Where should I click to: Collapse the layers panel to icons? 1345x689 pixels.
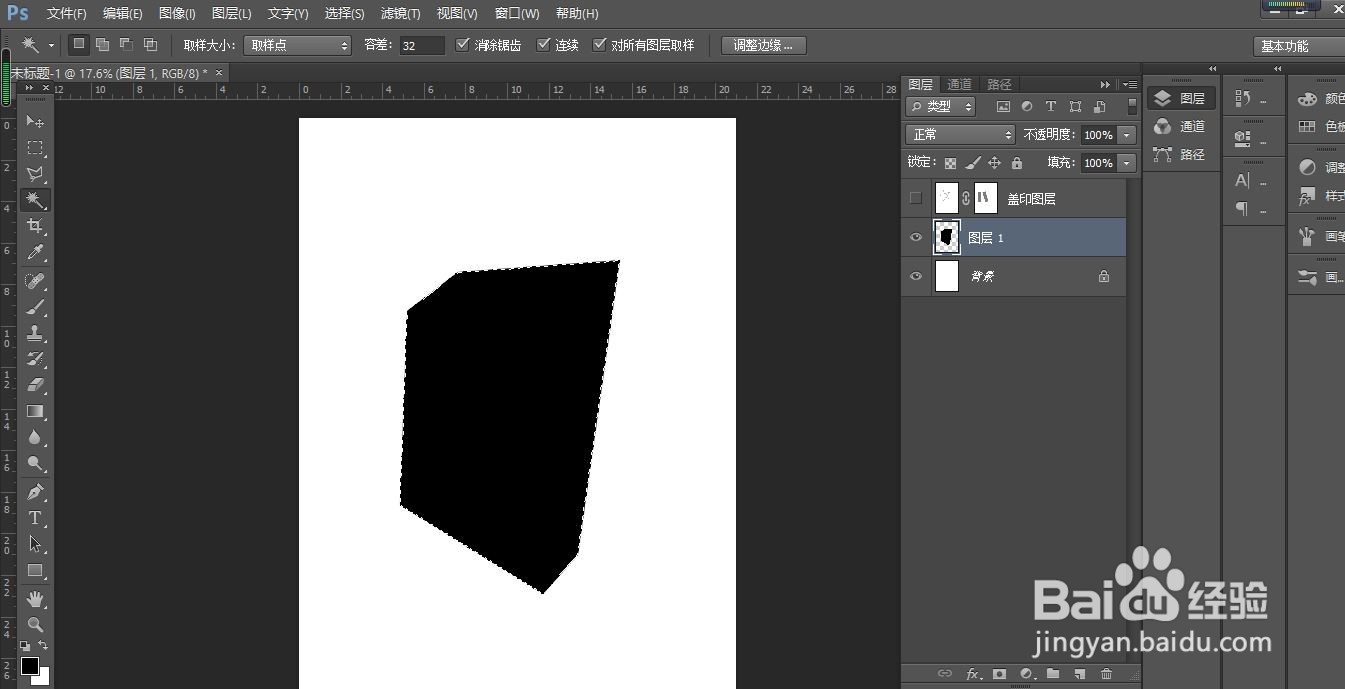tap(1105, 84)
